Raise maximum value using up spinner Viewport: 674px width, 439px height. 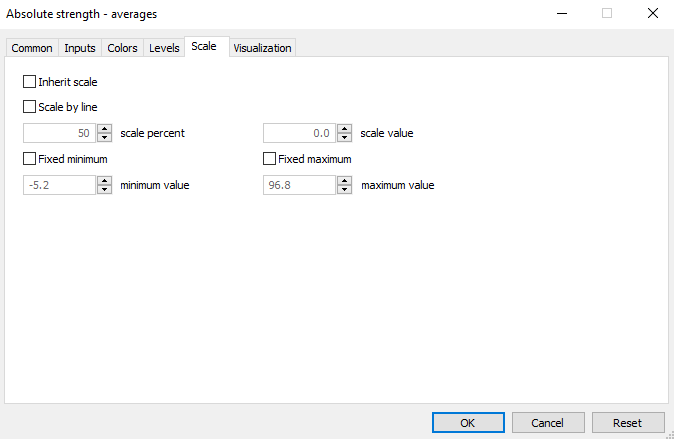pos(344,180)
